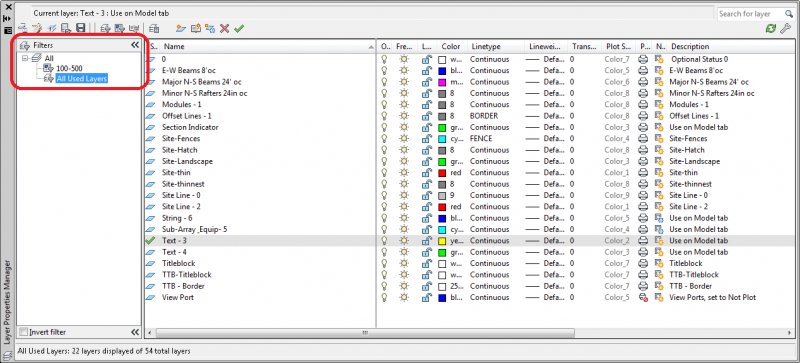Image resolution: width=800 pixels, height=363 pixels.
Task: Sort by the Description column header
Action: pos(690,46)
